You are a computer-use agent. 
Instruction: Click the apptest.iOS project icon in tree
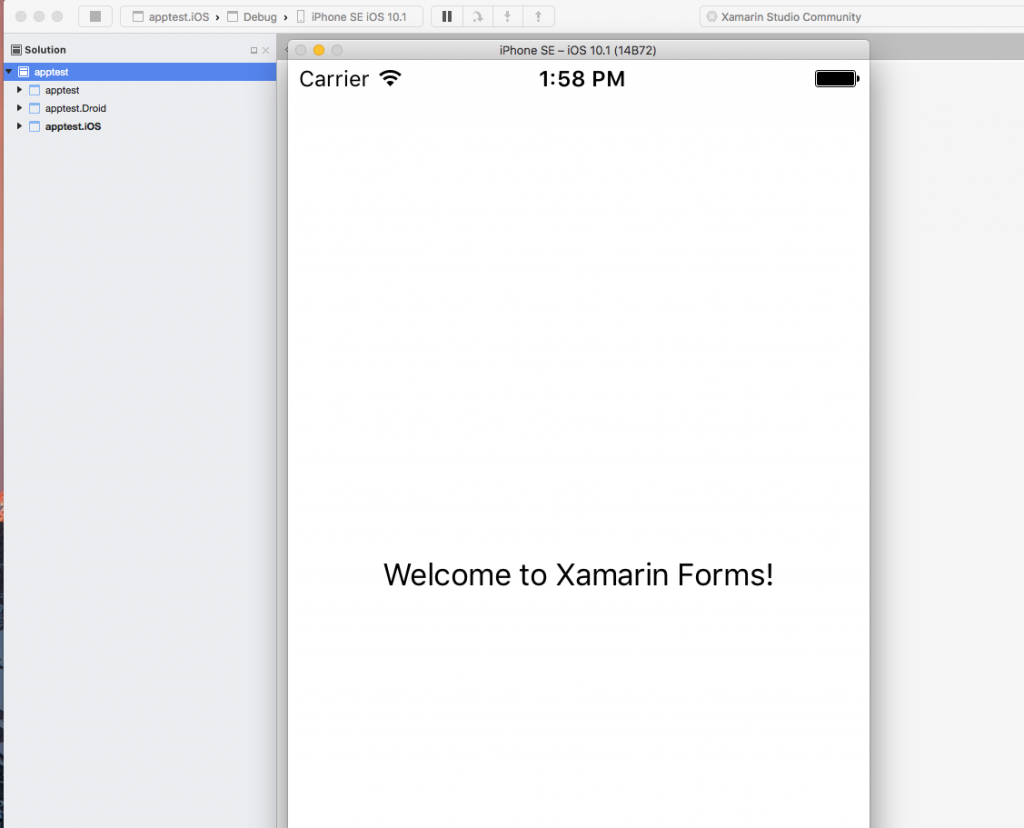pyautogui.click(x=35, y=127)
